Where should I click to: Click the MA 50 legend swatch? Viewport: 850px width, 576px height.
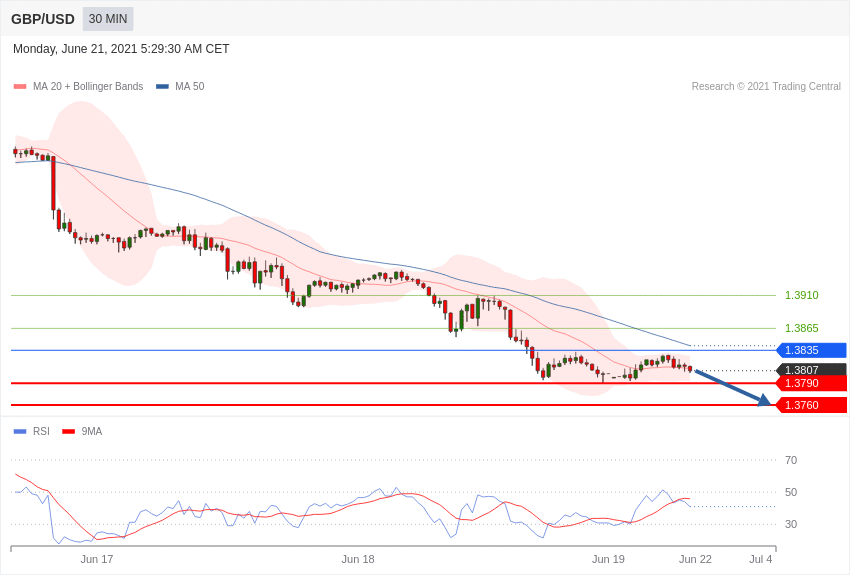point(162,87)
